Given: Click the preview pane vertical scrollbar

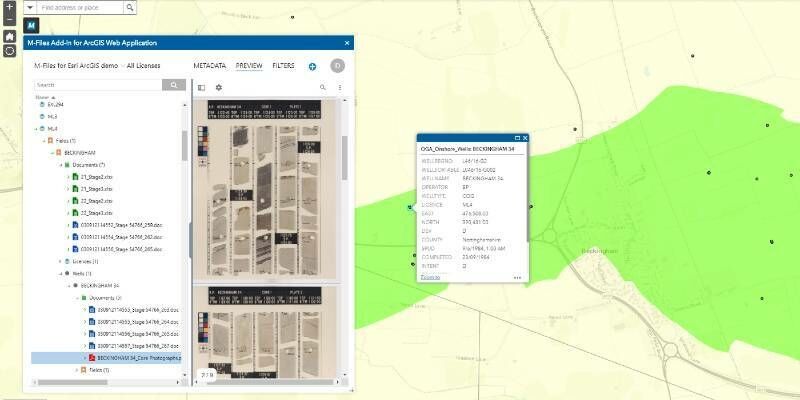Looking at the screenshot, I should pyautogui.click(x=344, y=158).
